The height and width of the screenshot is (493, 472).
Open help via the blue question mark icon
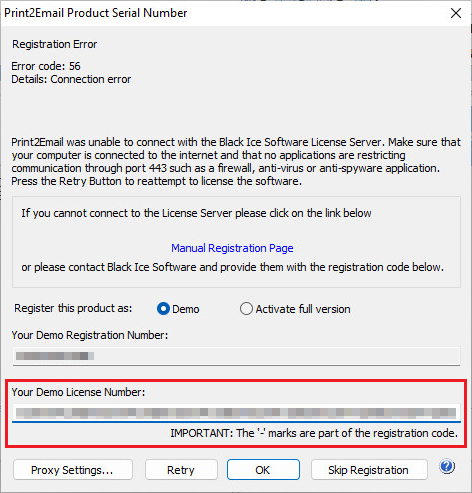[x=447, y=466]
